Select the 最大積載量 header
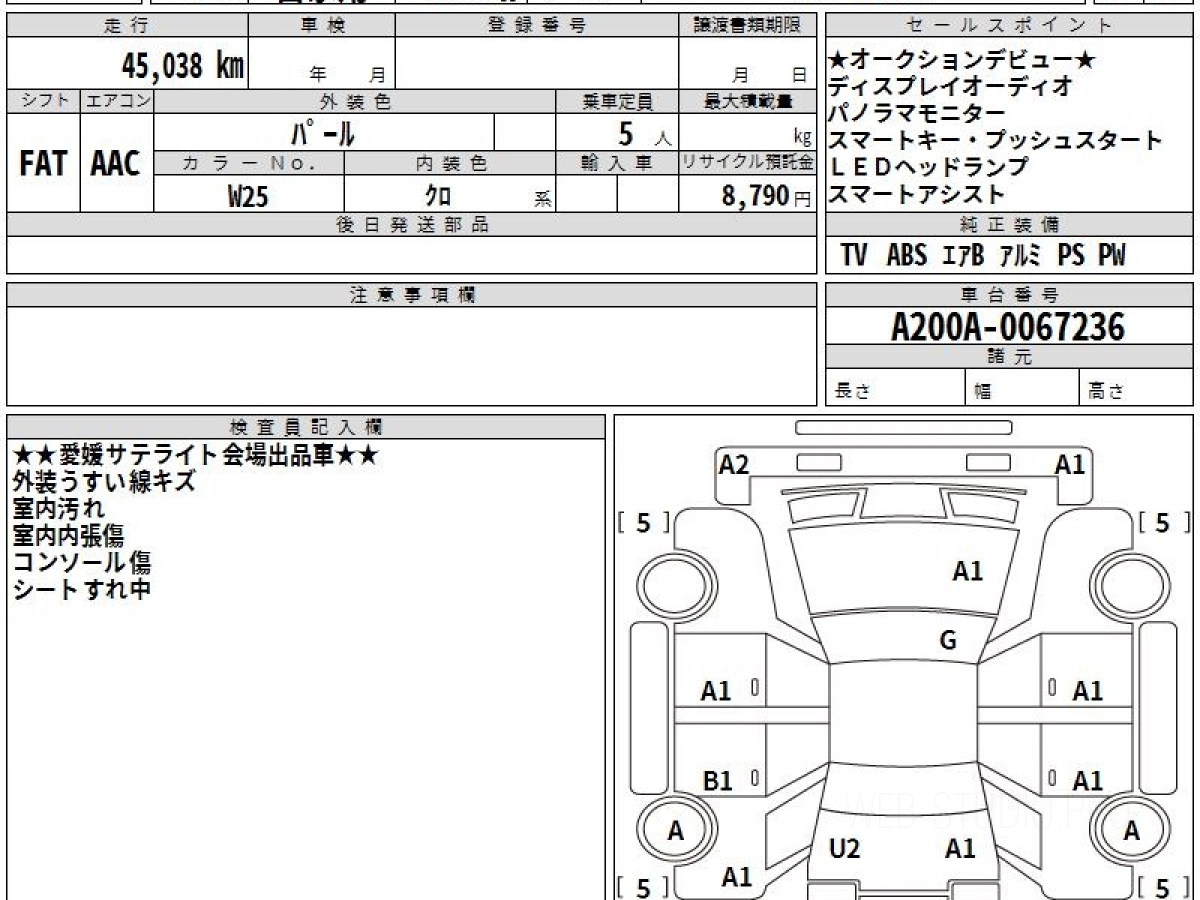The image size is (1200, 900). click(x=747, y=101)
